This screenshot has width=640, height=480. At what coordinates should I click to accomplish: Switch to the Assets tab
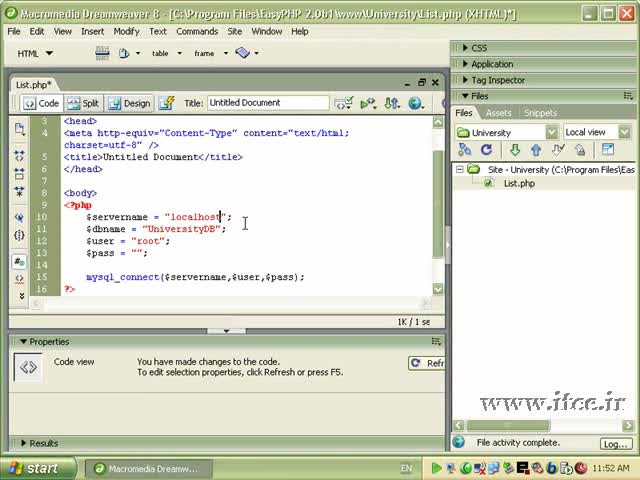click(x=498, y=113)
